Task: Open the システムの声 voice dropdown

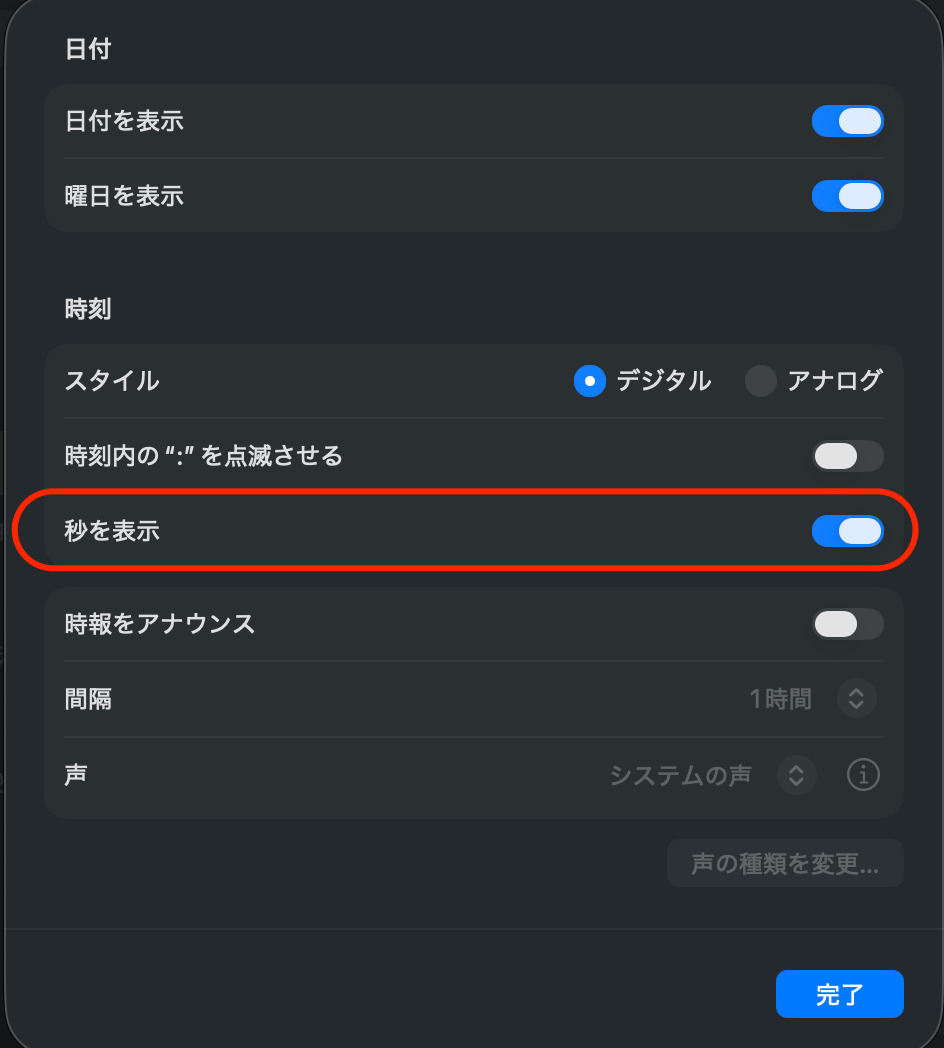Action: tap(681, 774)
